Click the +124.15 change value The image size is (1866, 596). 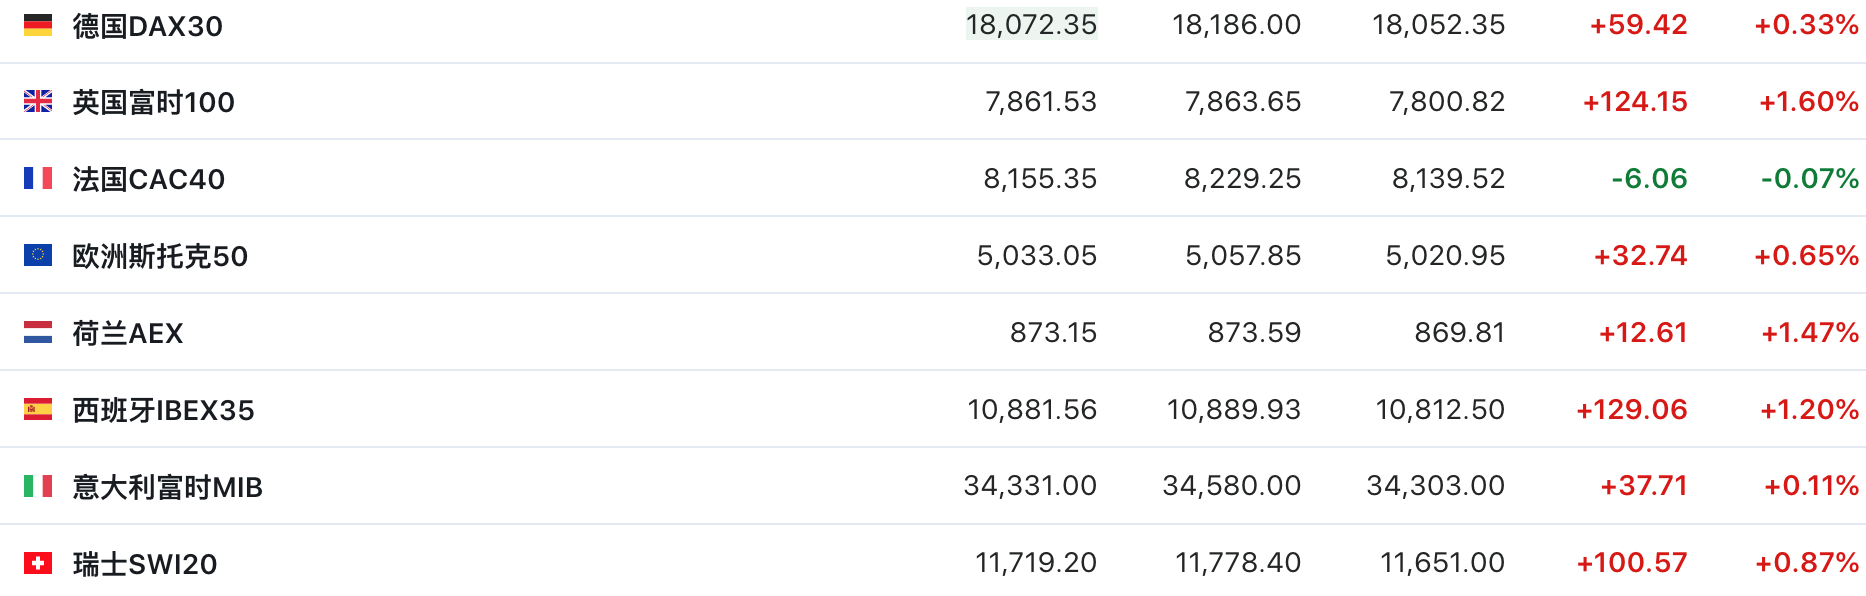tap(1635, 101)
